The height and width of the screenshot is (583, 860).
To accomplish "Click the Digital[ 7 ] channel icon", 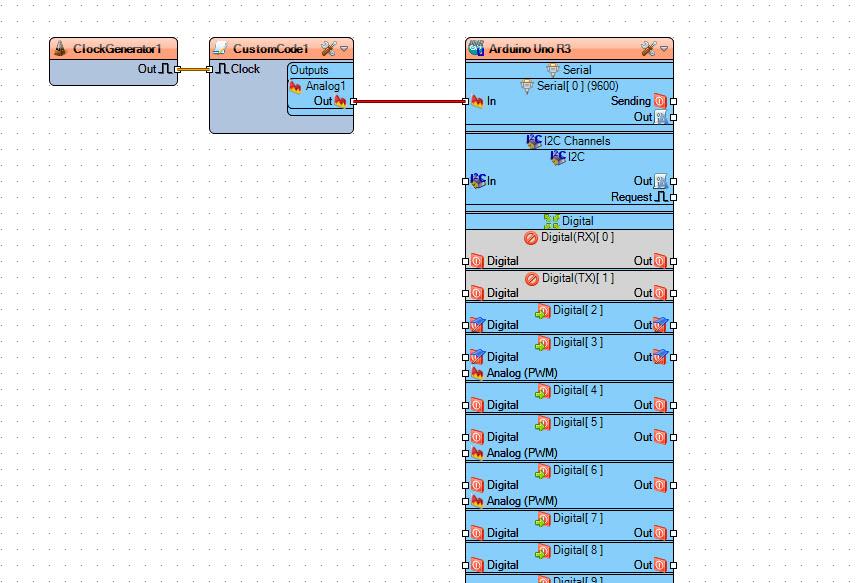I will [x=542, y=519].
